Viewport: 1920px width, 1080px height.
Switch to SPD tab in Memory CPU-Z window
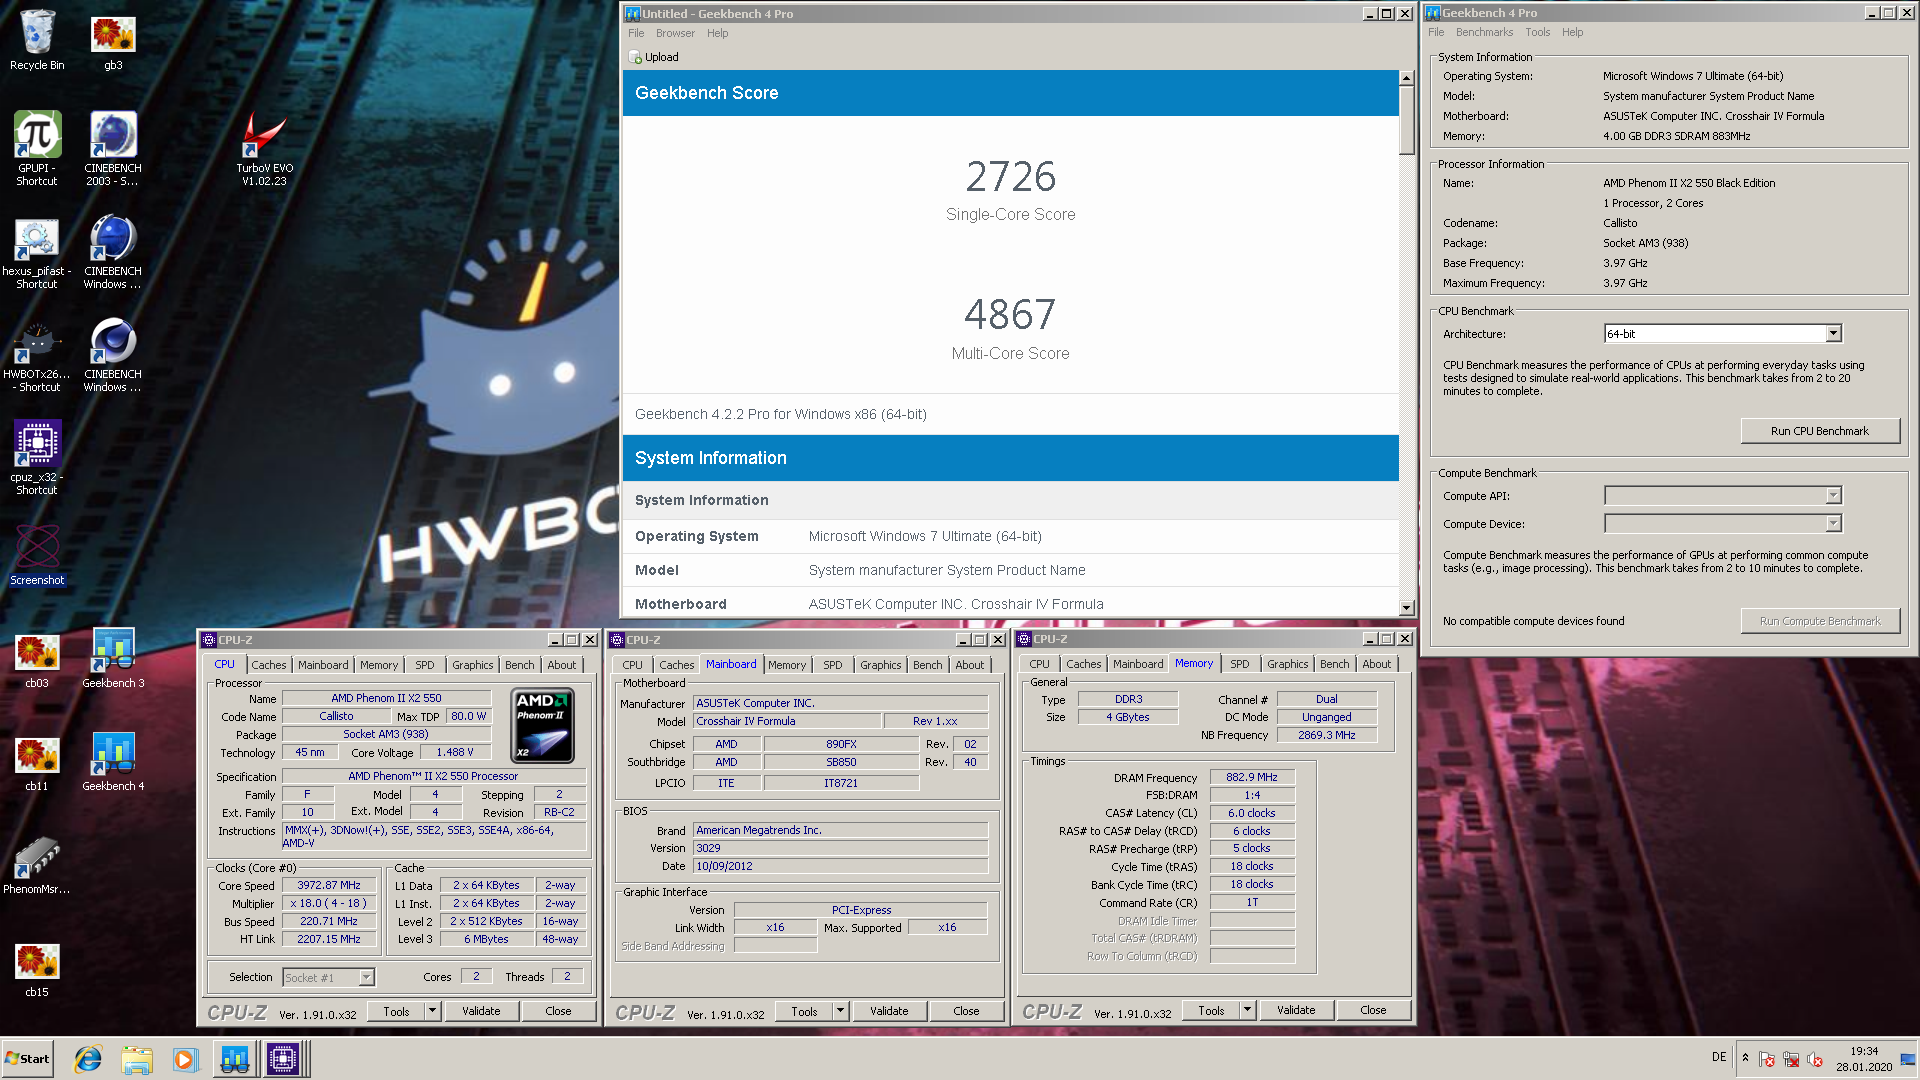pos(1240,664)
